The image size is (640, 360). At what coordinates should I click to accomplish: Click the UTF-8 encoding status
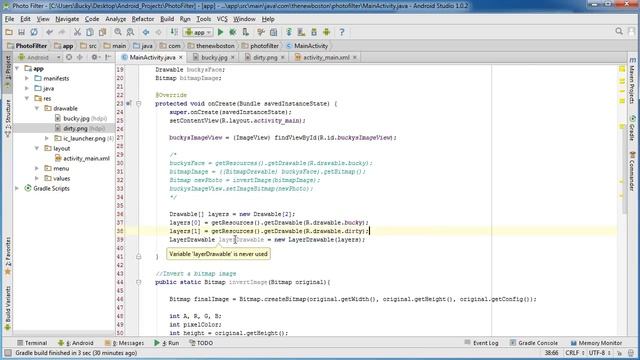click(x=599, y=353)
